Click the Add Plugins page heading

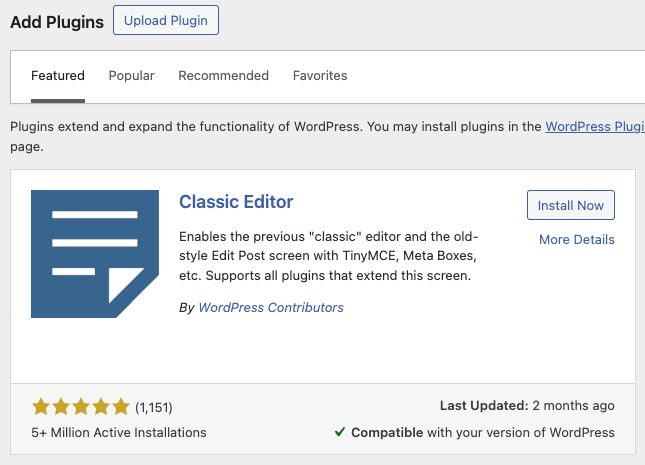pyautogui.click(x=57, y=22)
